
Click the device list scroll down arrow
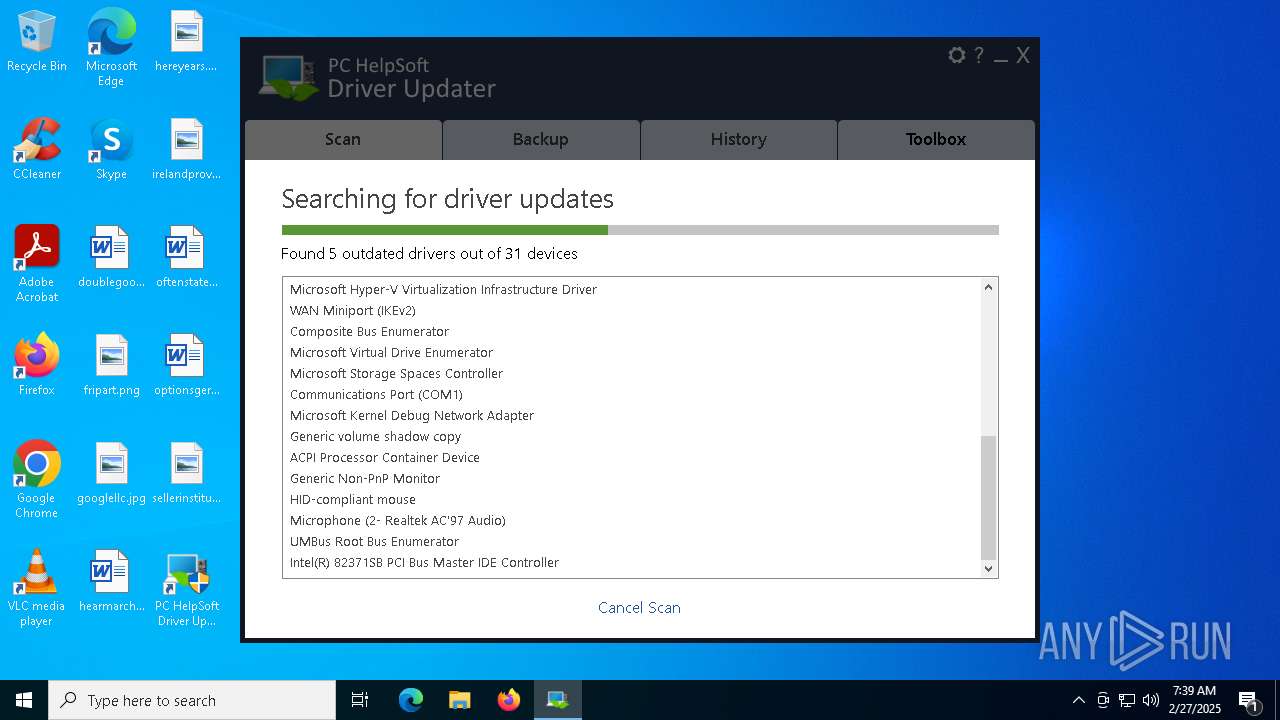(989, 569)
